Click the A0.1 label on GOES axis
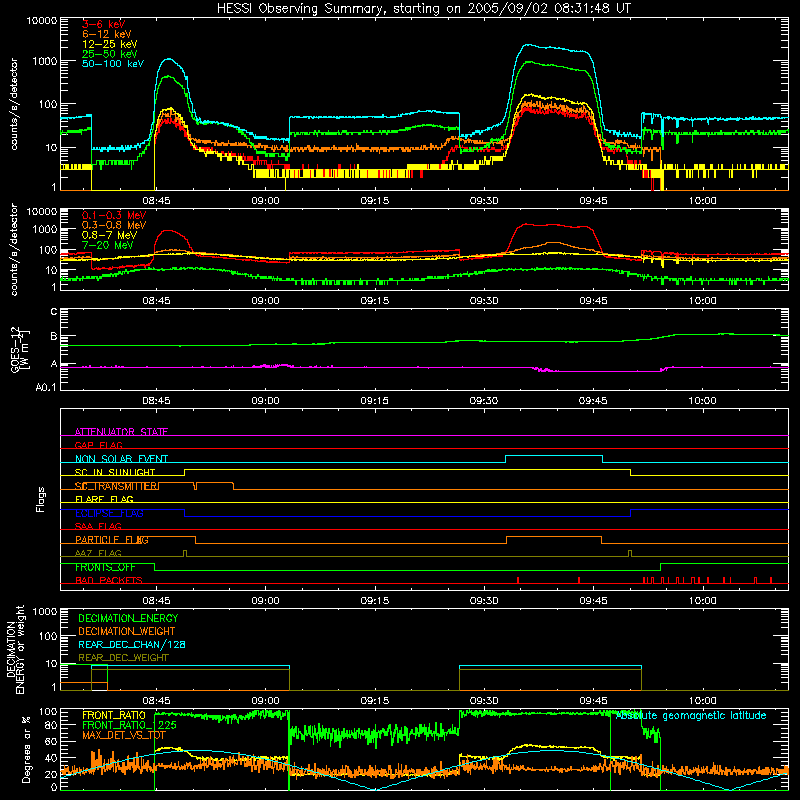This screenshot has height=800, width=800. [46, 387]
